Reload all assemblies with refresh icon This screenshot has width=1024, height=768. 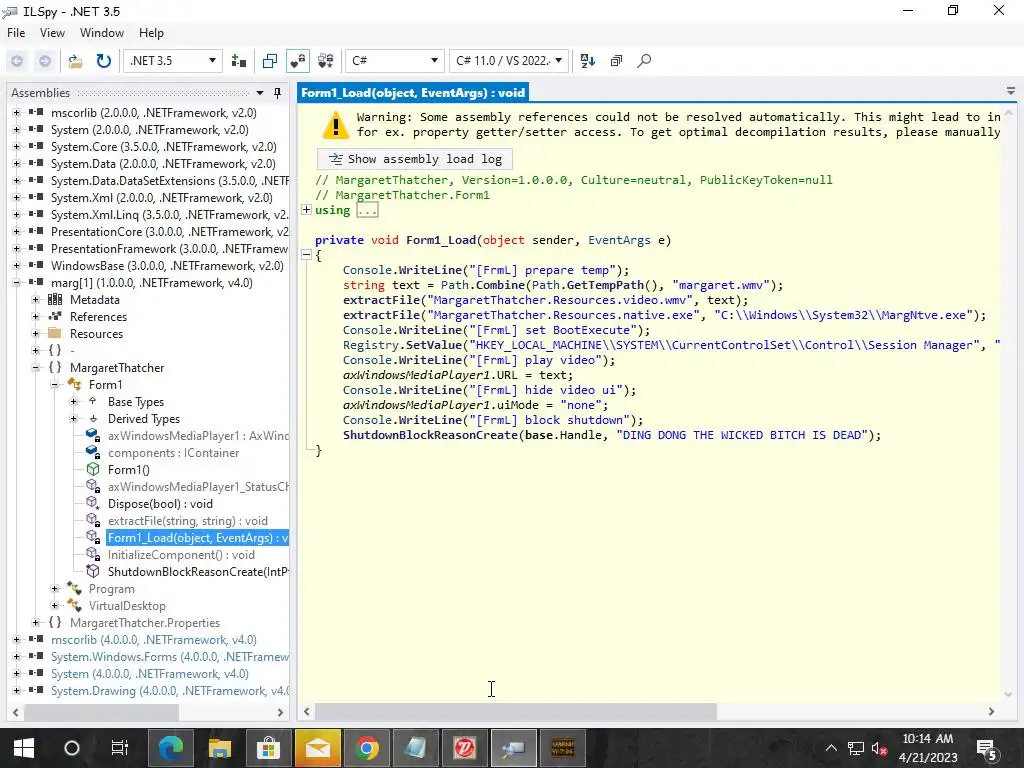[x=104, y=61]
